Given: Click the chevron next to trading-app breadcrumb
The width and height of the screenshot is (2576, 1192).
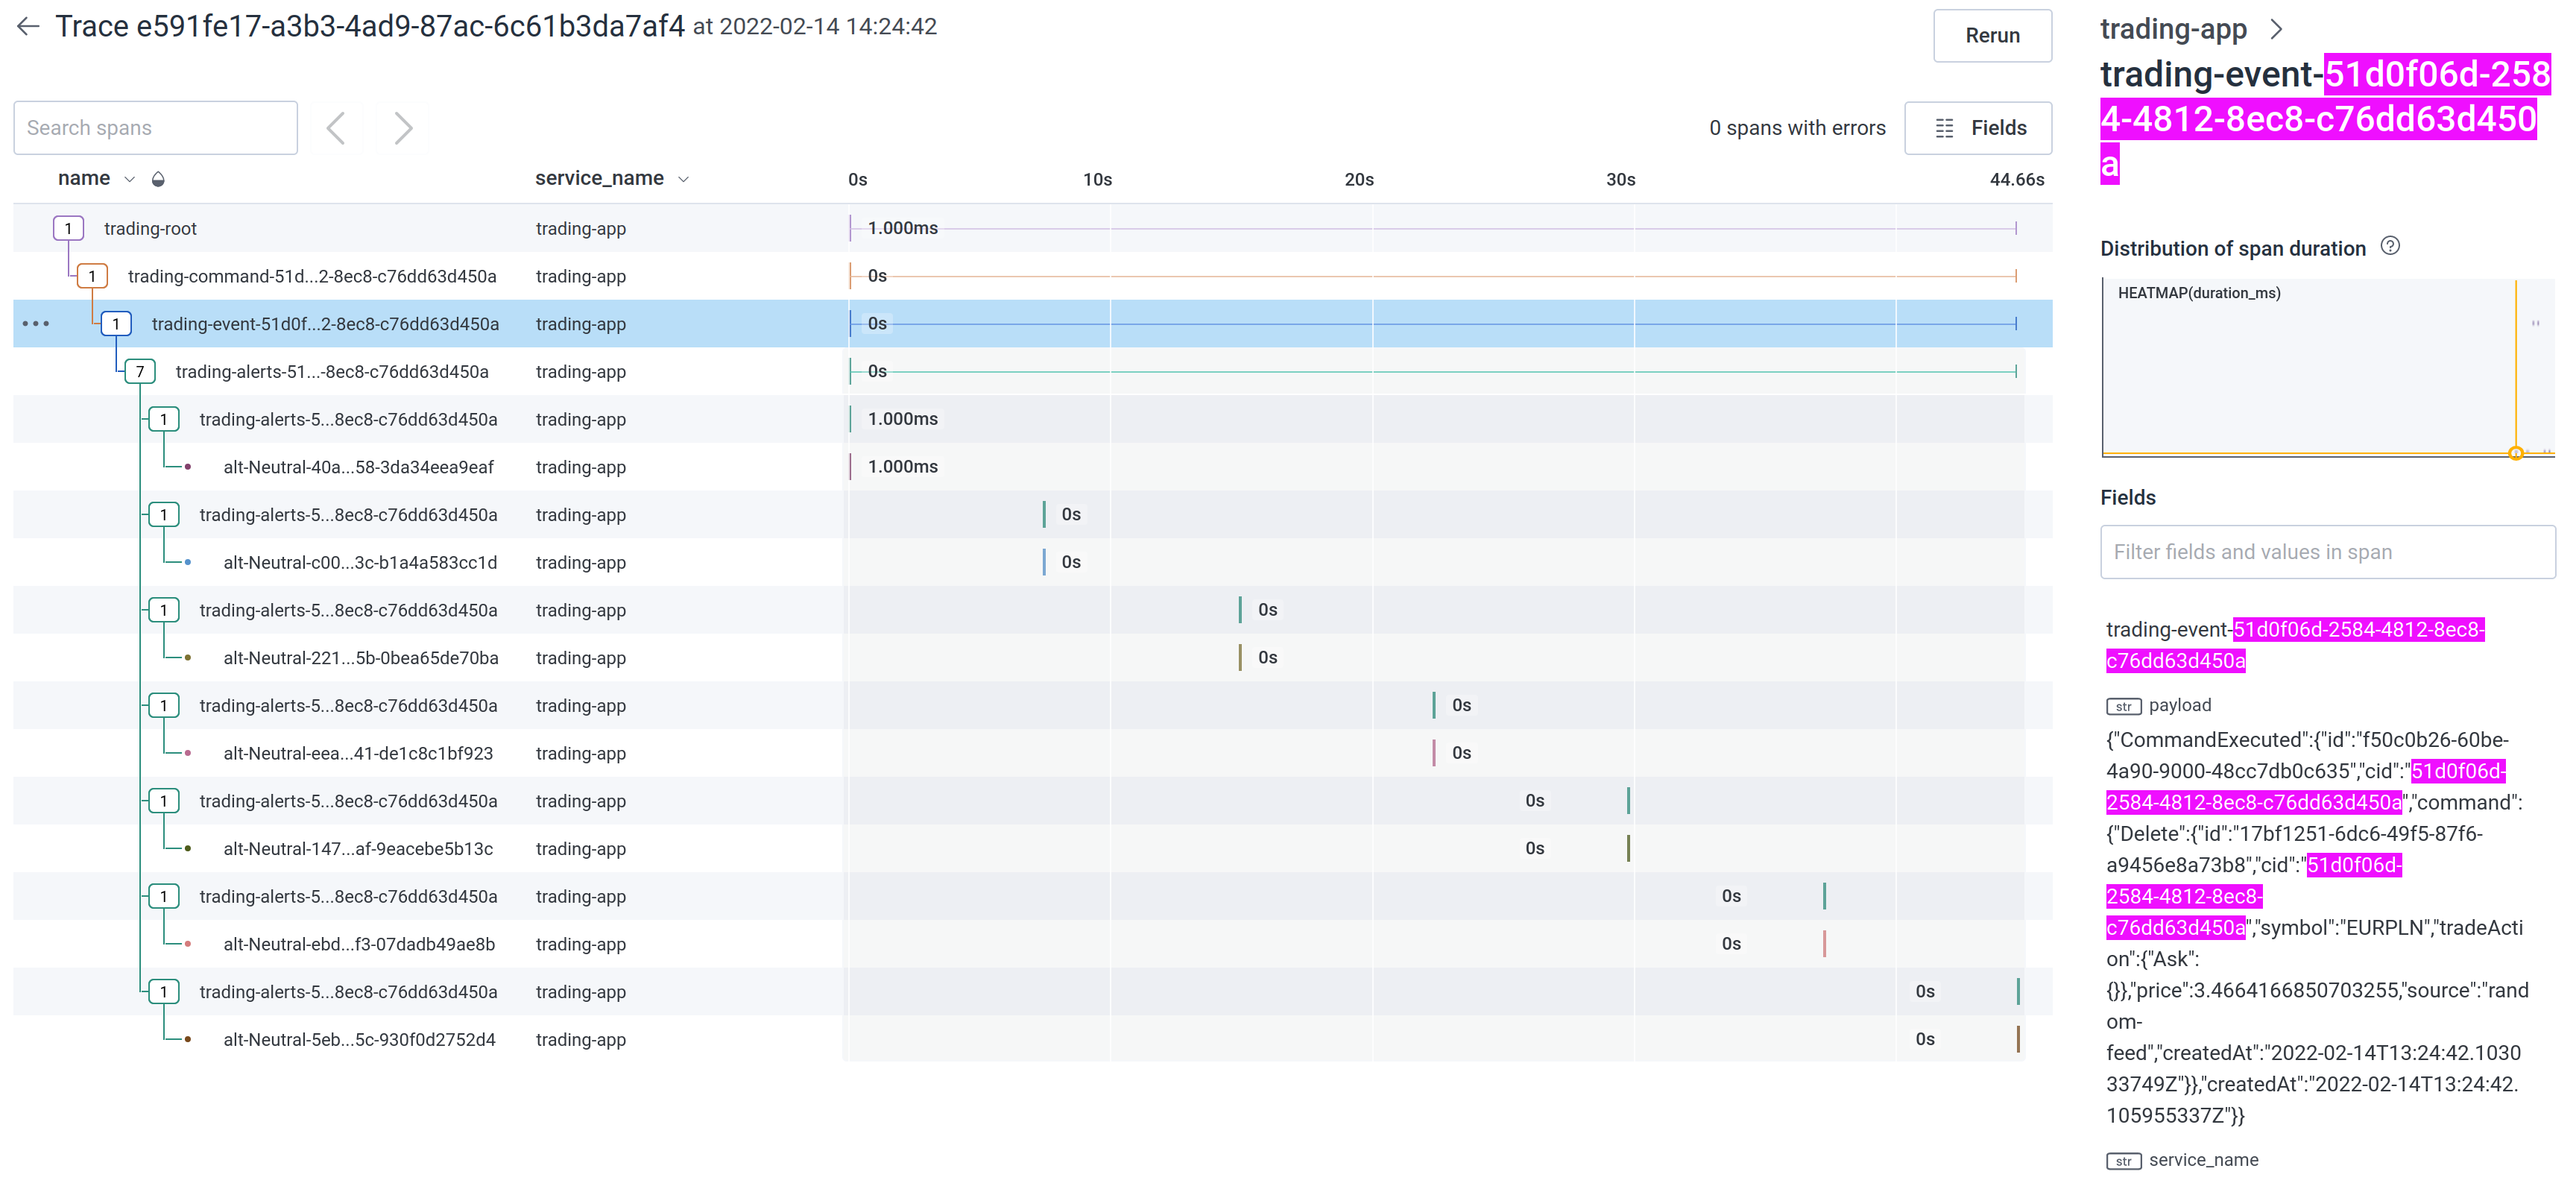Looking at the screenshot, I should click(x=2277, y=29).
